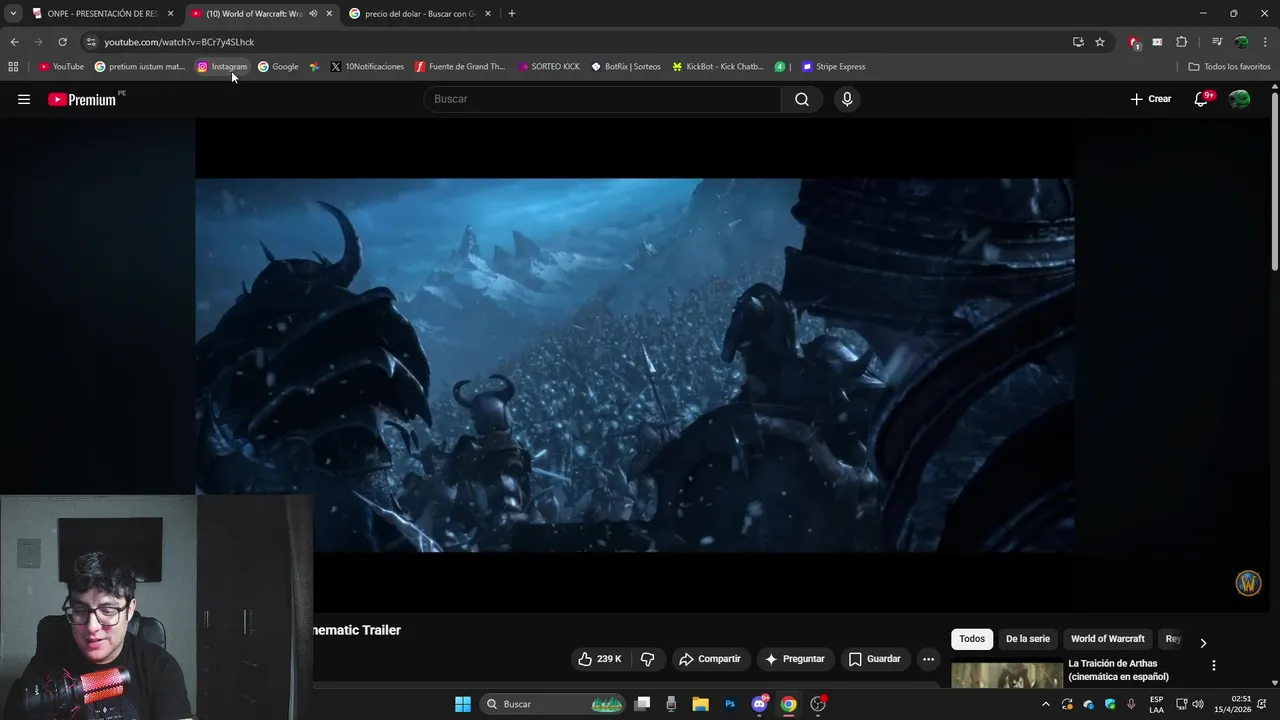Open Chrome profile avatar in toolbar
The image size is (1280, 720).
(1241, 42)
